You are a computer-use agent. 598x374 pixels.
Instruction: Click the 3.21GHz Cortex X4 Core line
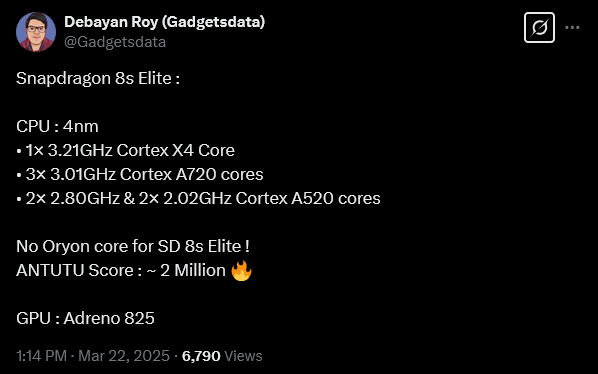(125, 150)
